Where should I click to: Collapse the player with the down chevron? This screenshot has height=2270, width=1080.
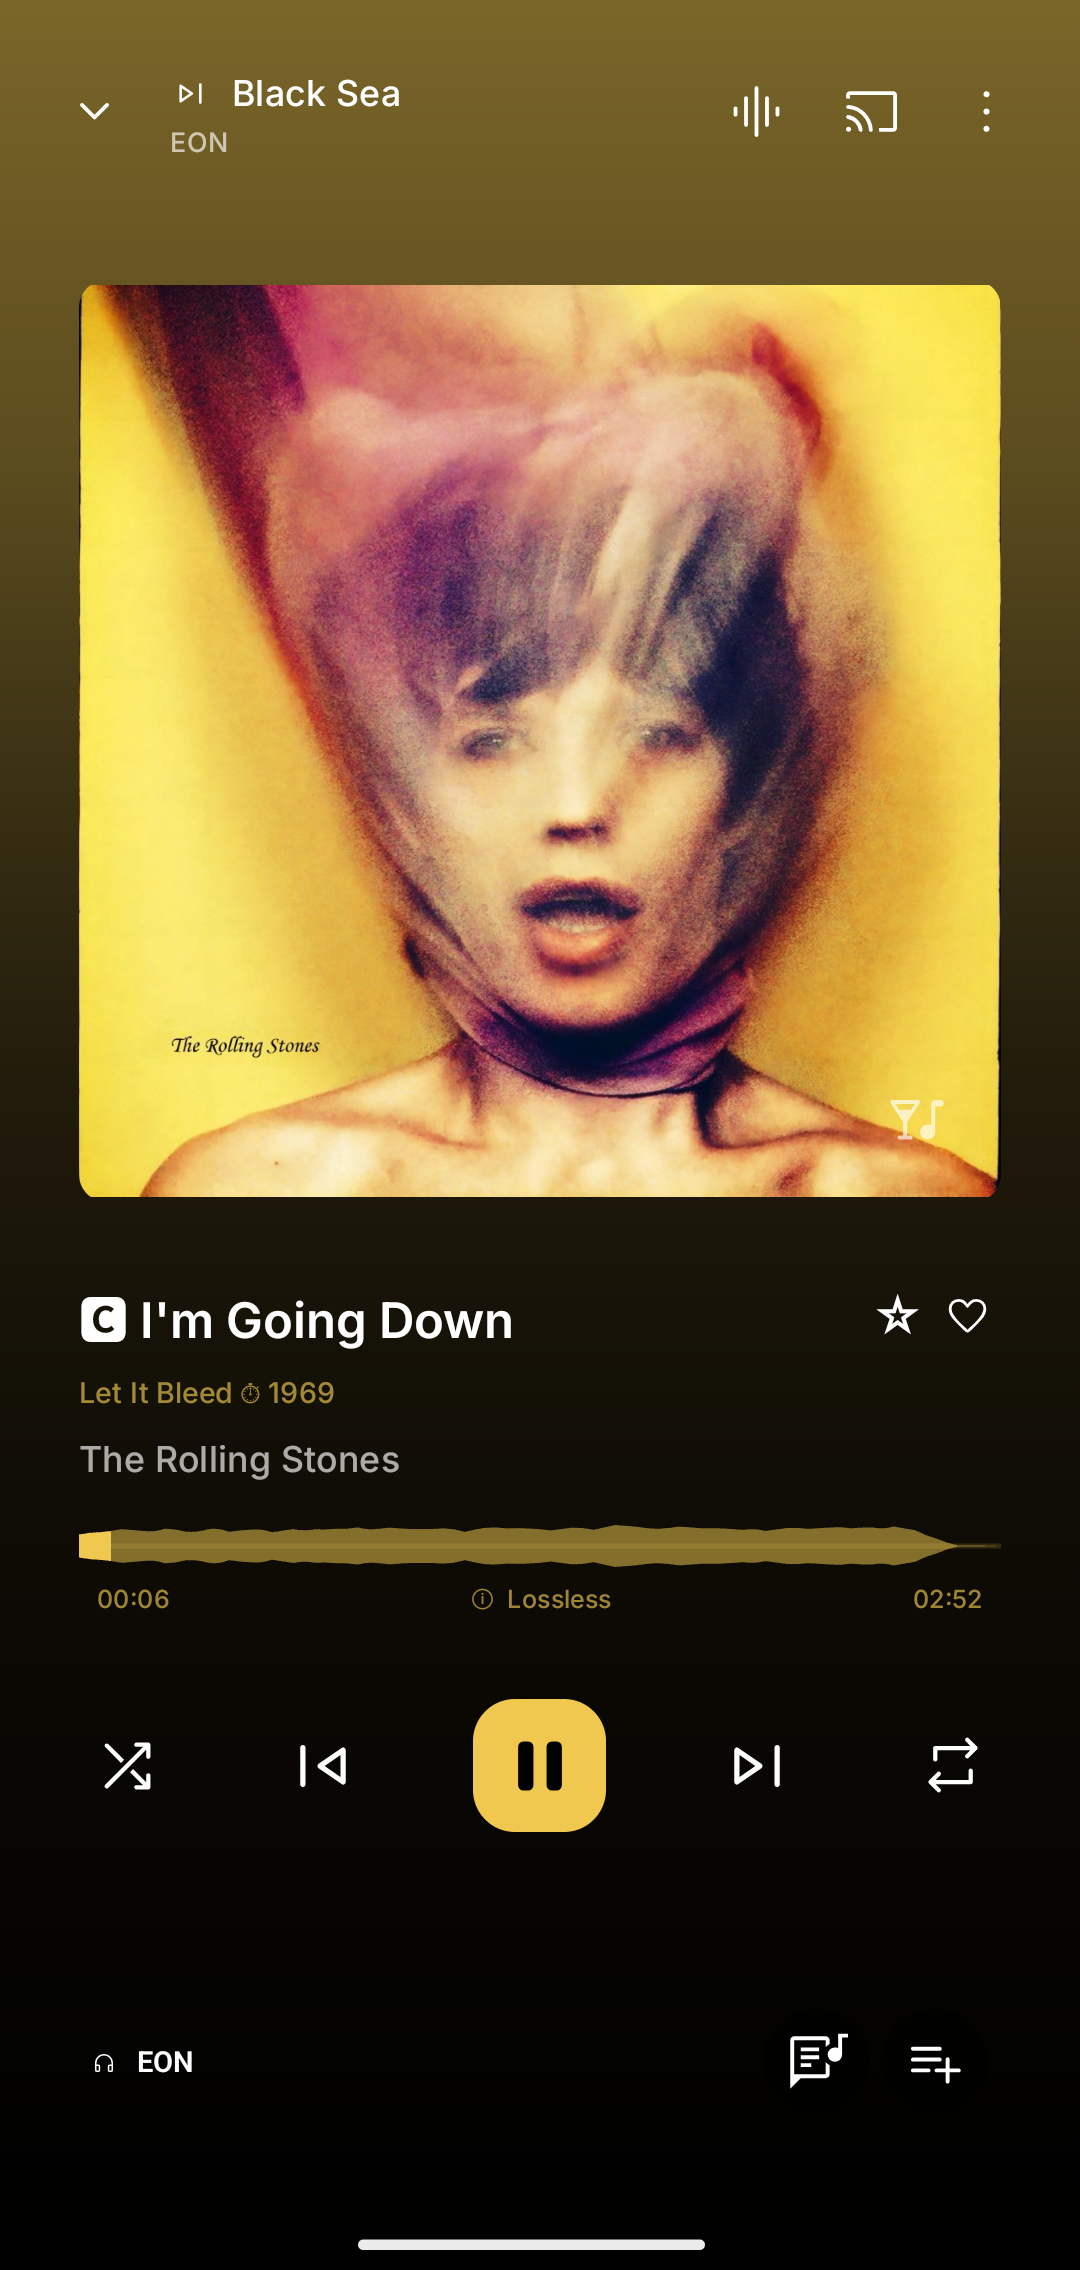click(x=95, y=111)
